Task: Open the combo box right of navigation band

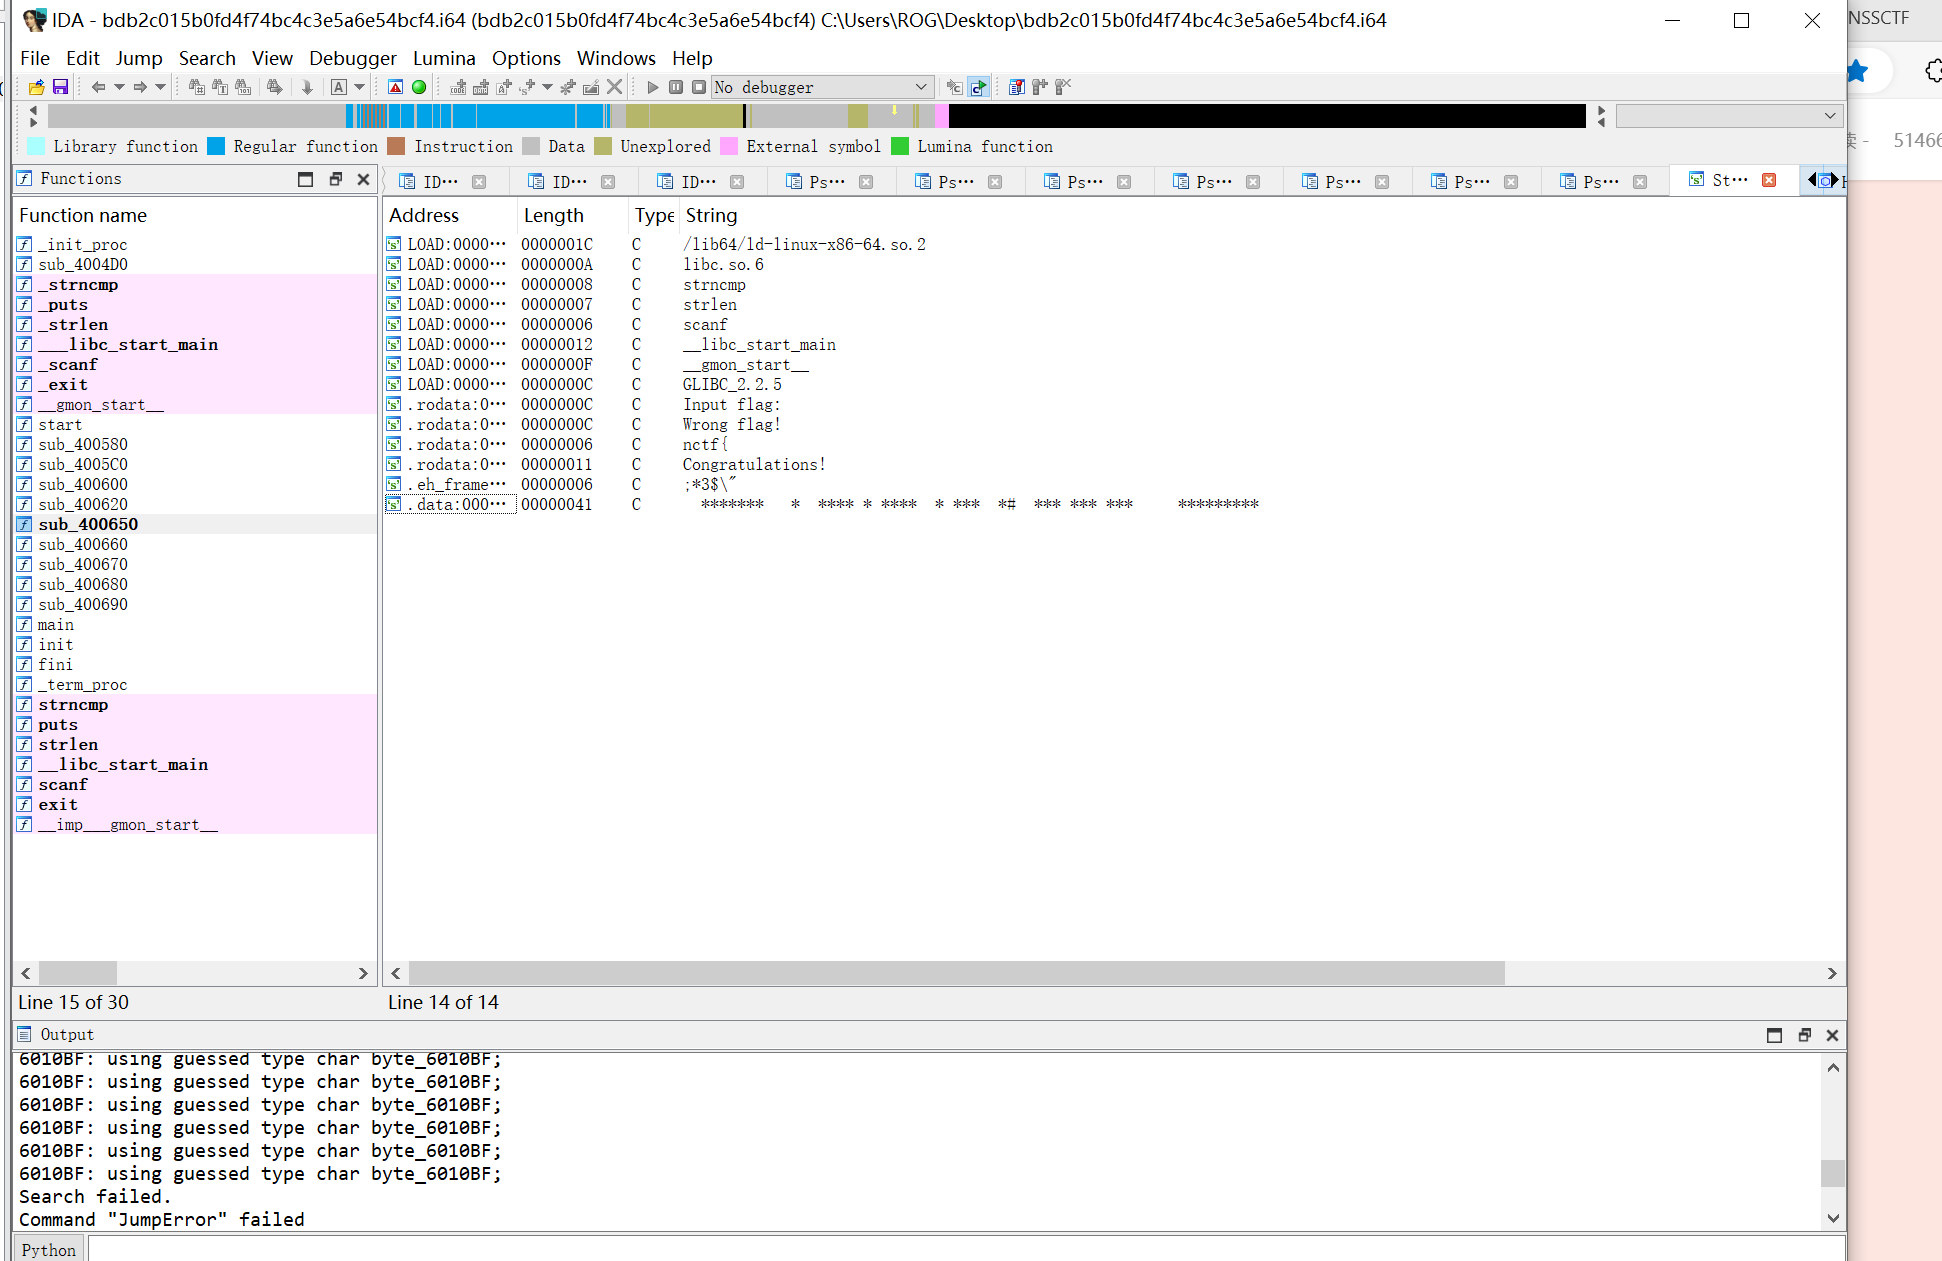Action: 1729,116
